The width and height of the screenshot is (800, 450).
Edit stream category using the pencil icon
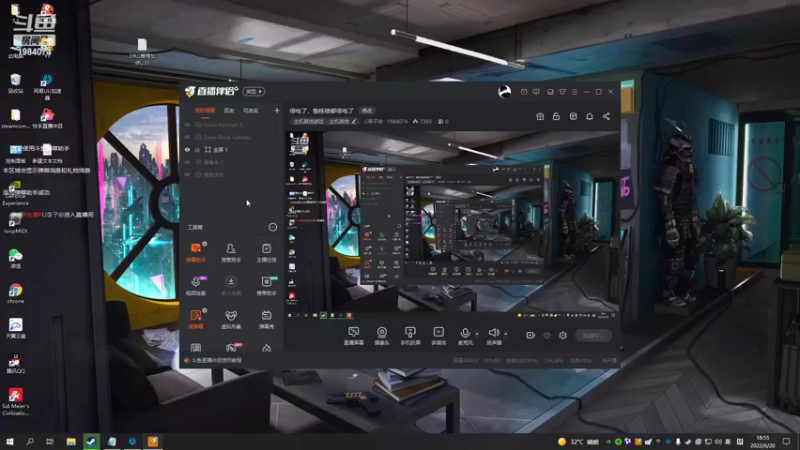click(x=354, y=121)
